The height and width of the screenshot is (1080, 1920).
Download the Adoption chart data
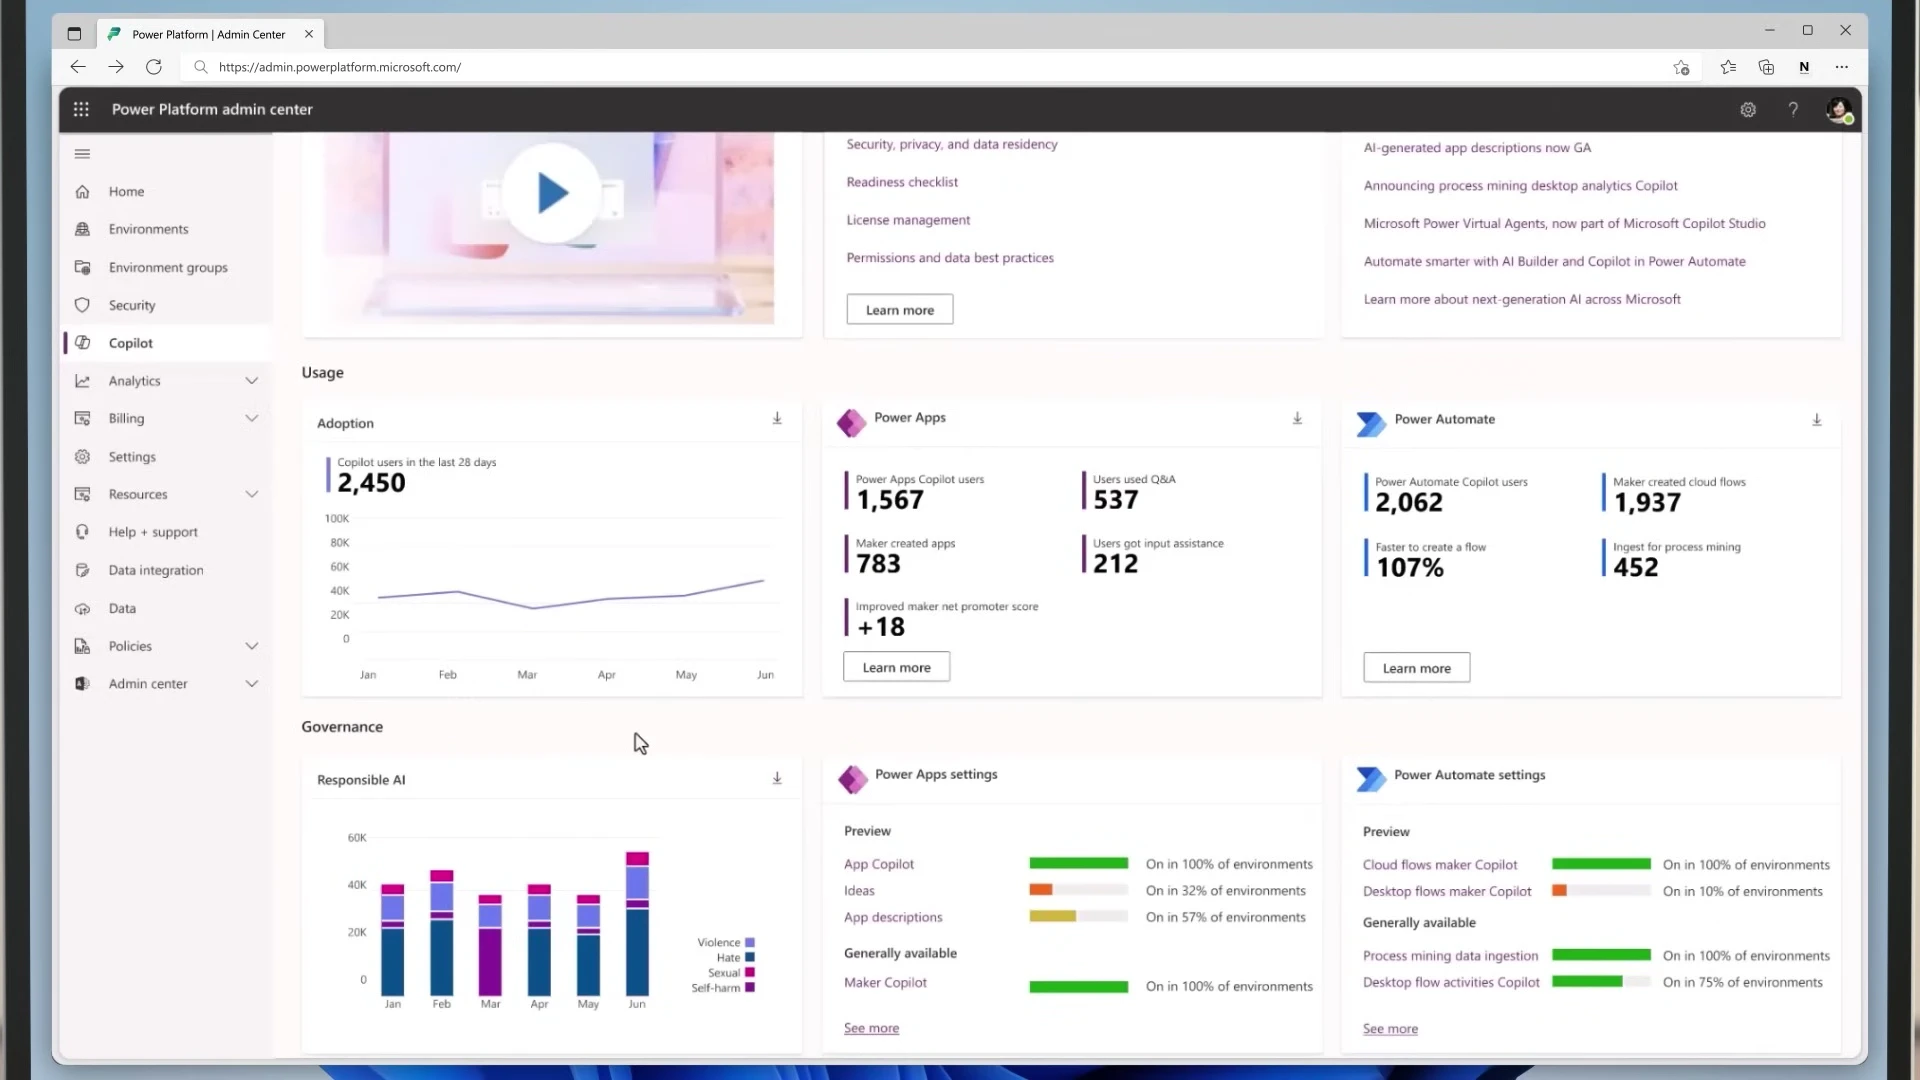click(x=777, y=419)
